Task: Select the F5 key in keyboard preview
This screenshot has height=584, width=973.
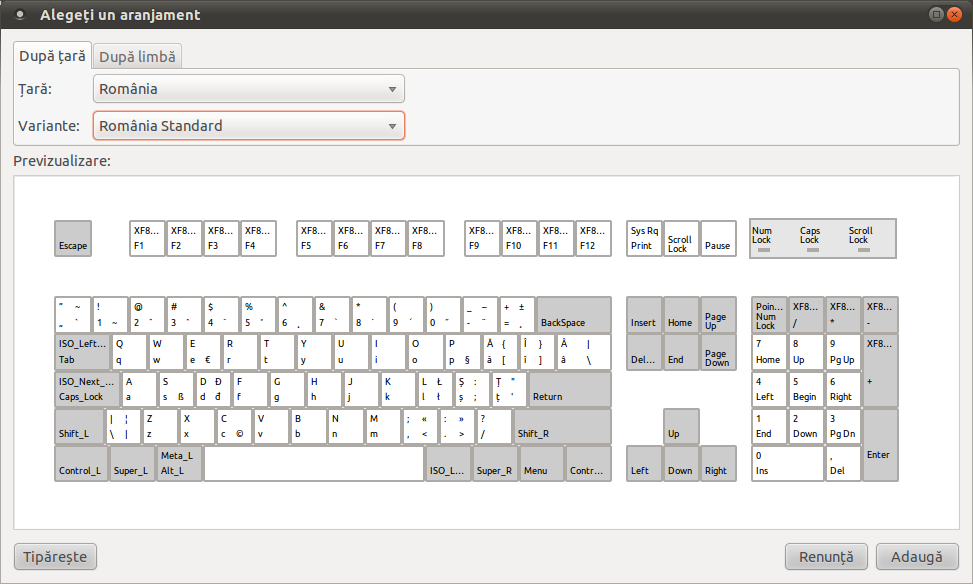Action: [x=315, y=238]
